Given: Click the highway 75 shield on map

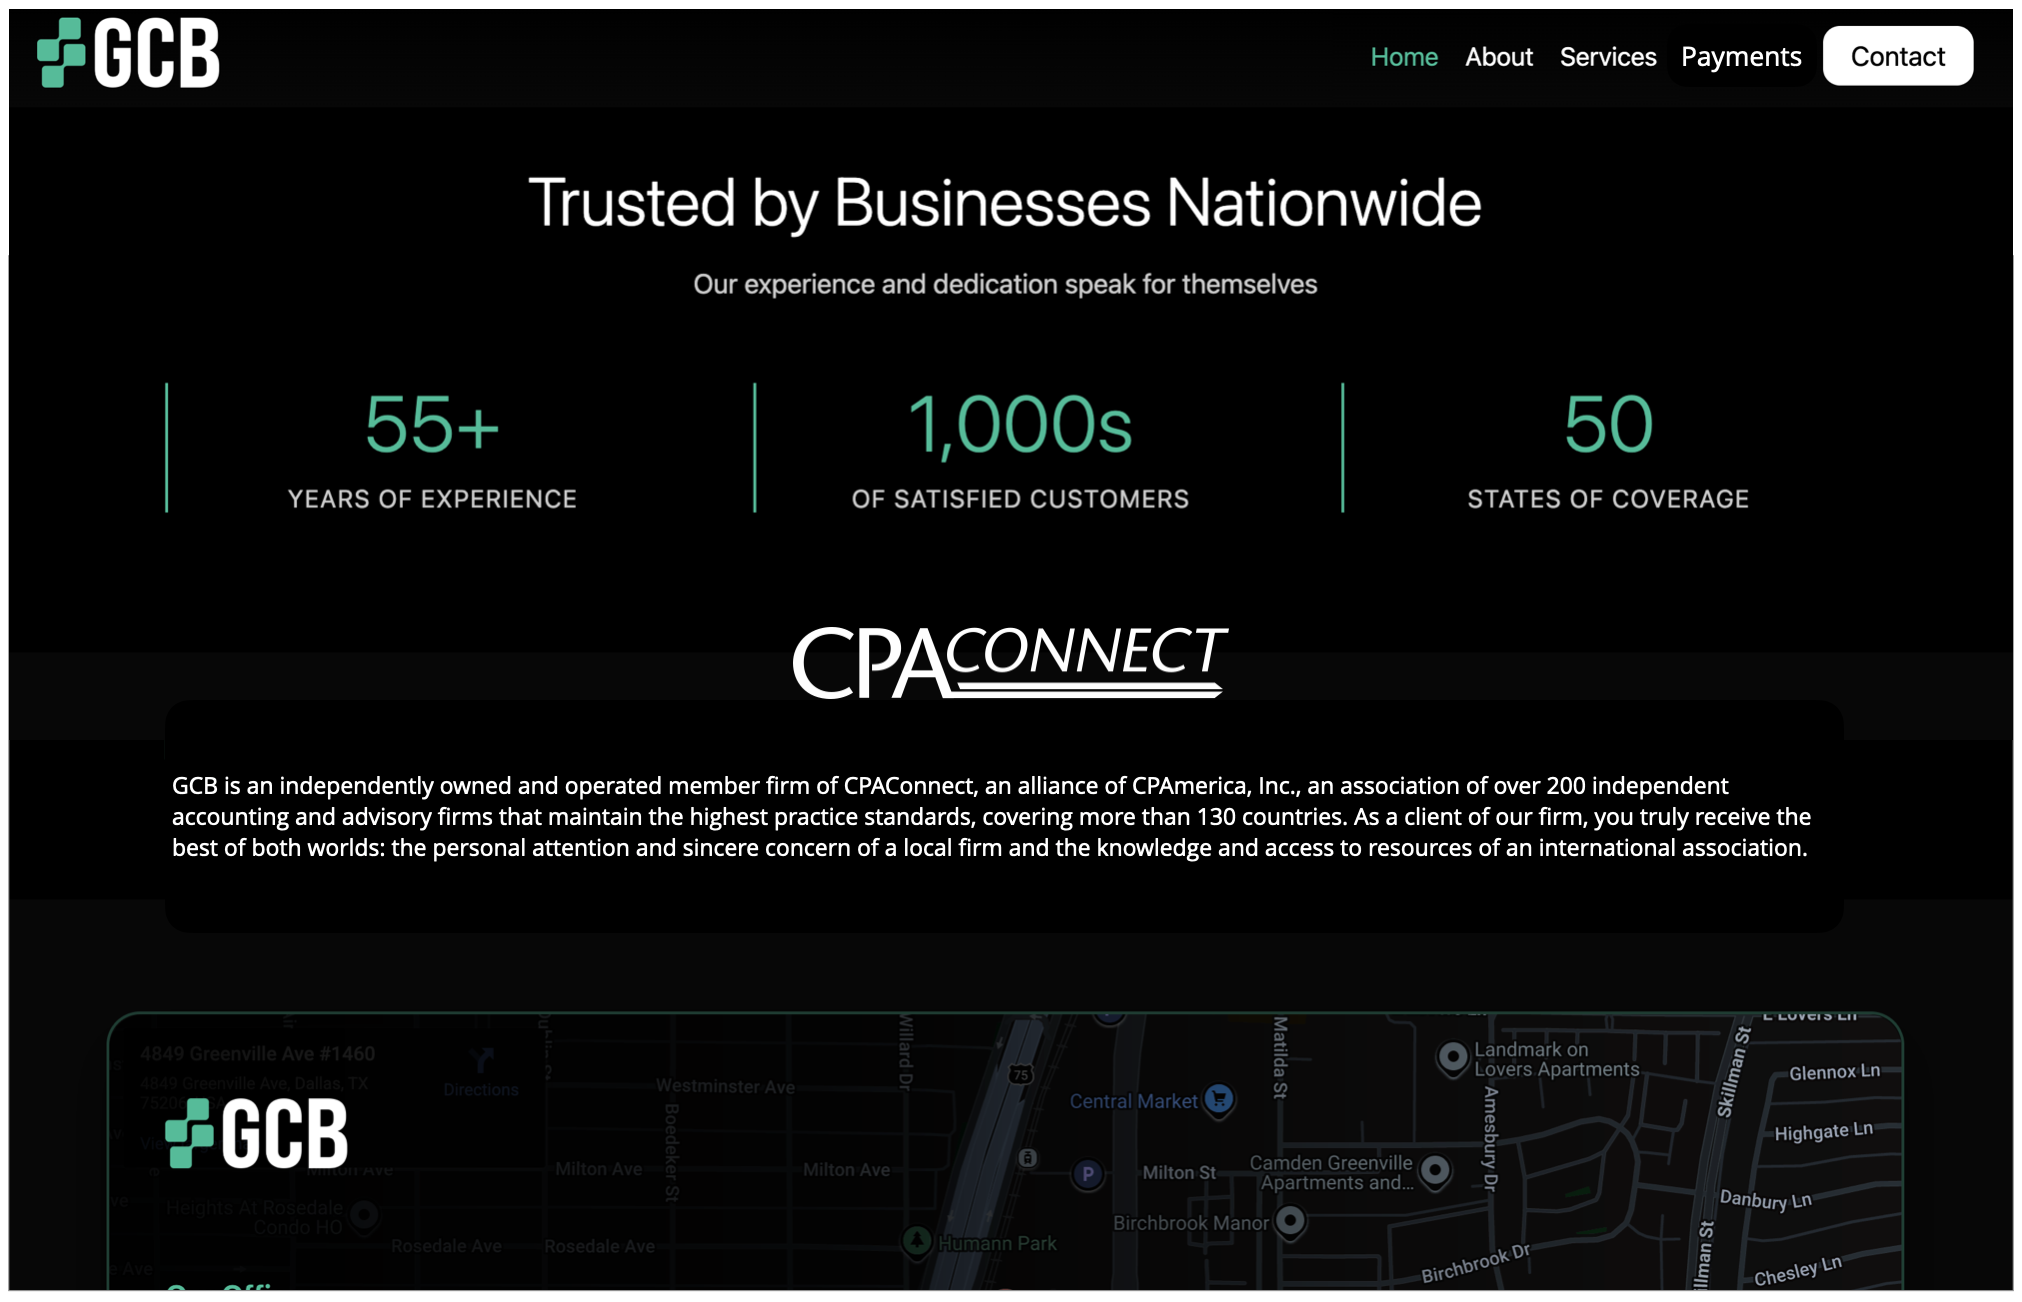Looking at the screenshot, I should click(x=1020, y=1074).
